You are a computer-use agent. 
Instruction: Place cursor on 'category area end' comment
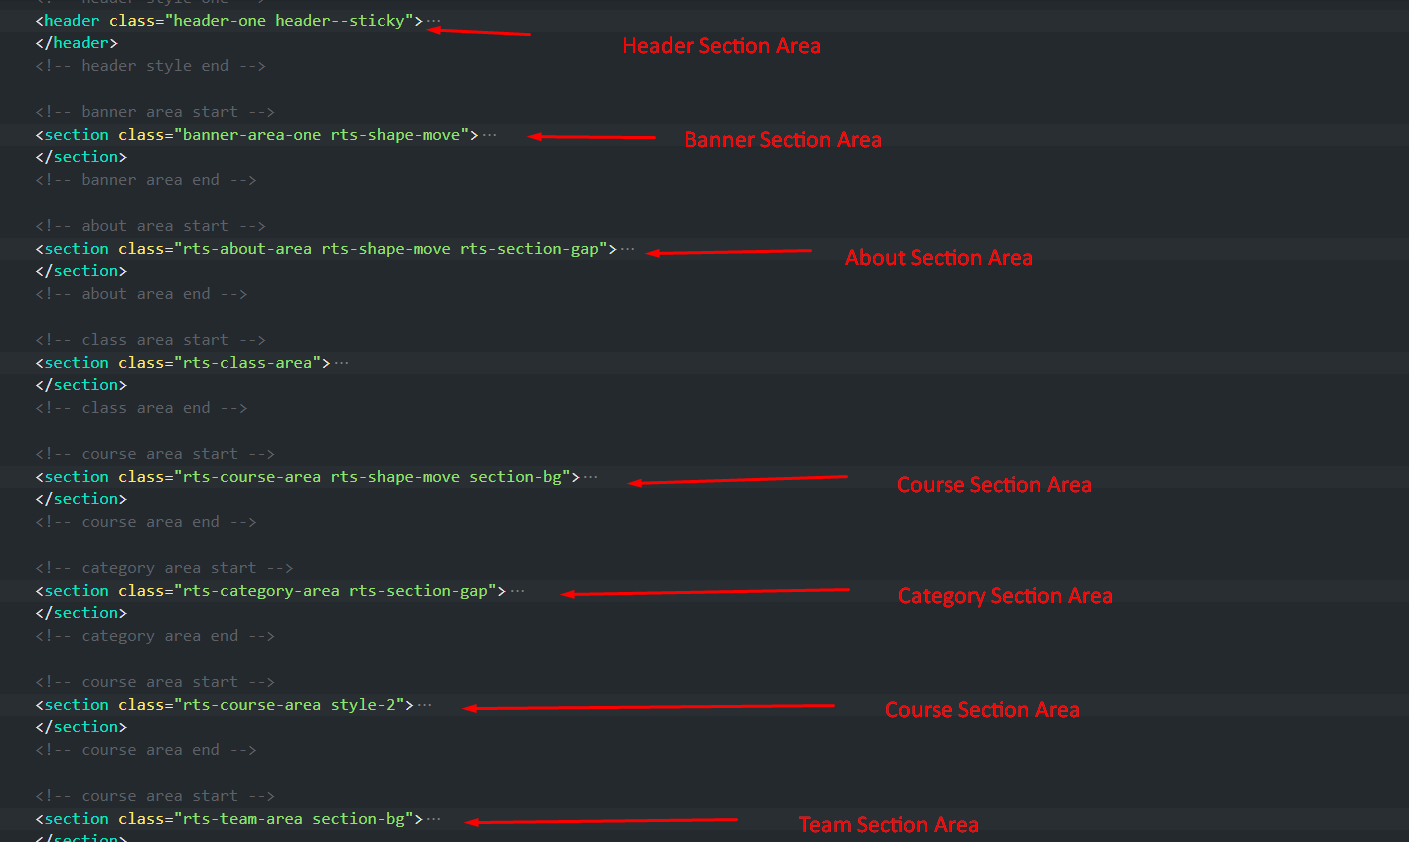155,636
